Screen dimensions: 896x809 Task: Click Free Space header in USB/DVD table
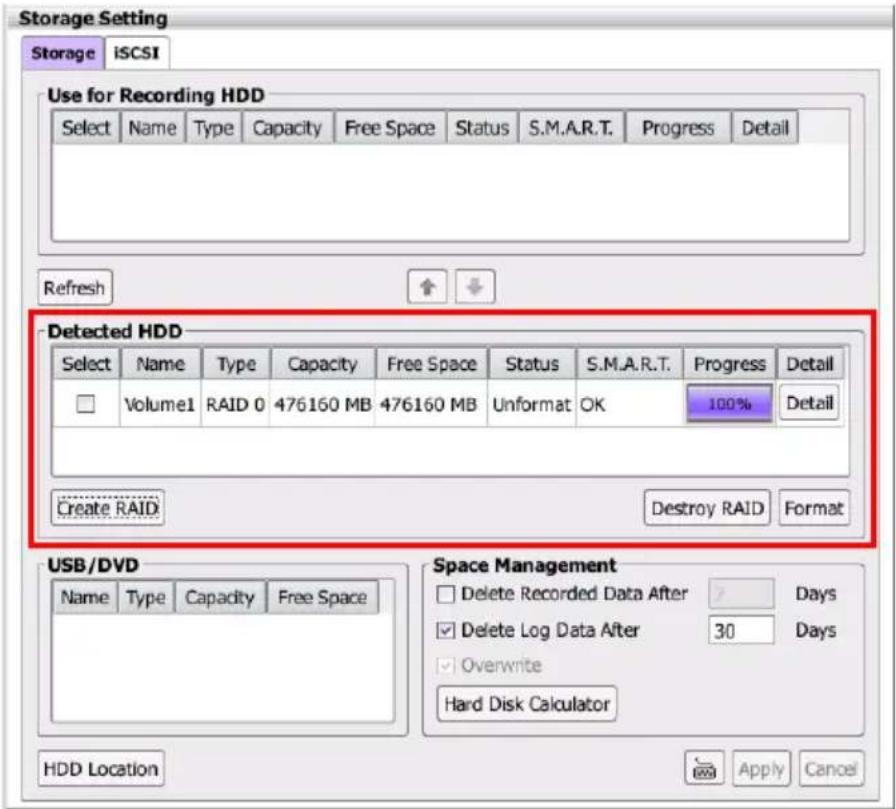pyautogui.click(x=322, y=598)
